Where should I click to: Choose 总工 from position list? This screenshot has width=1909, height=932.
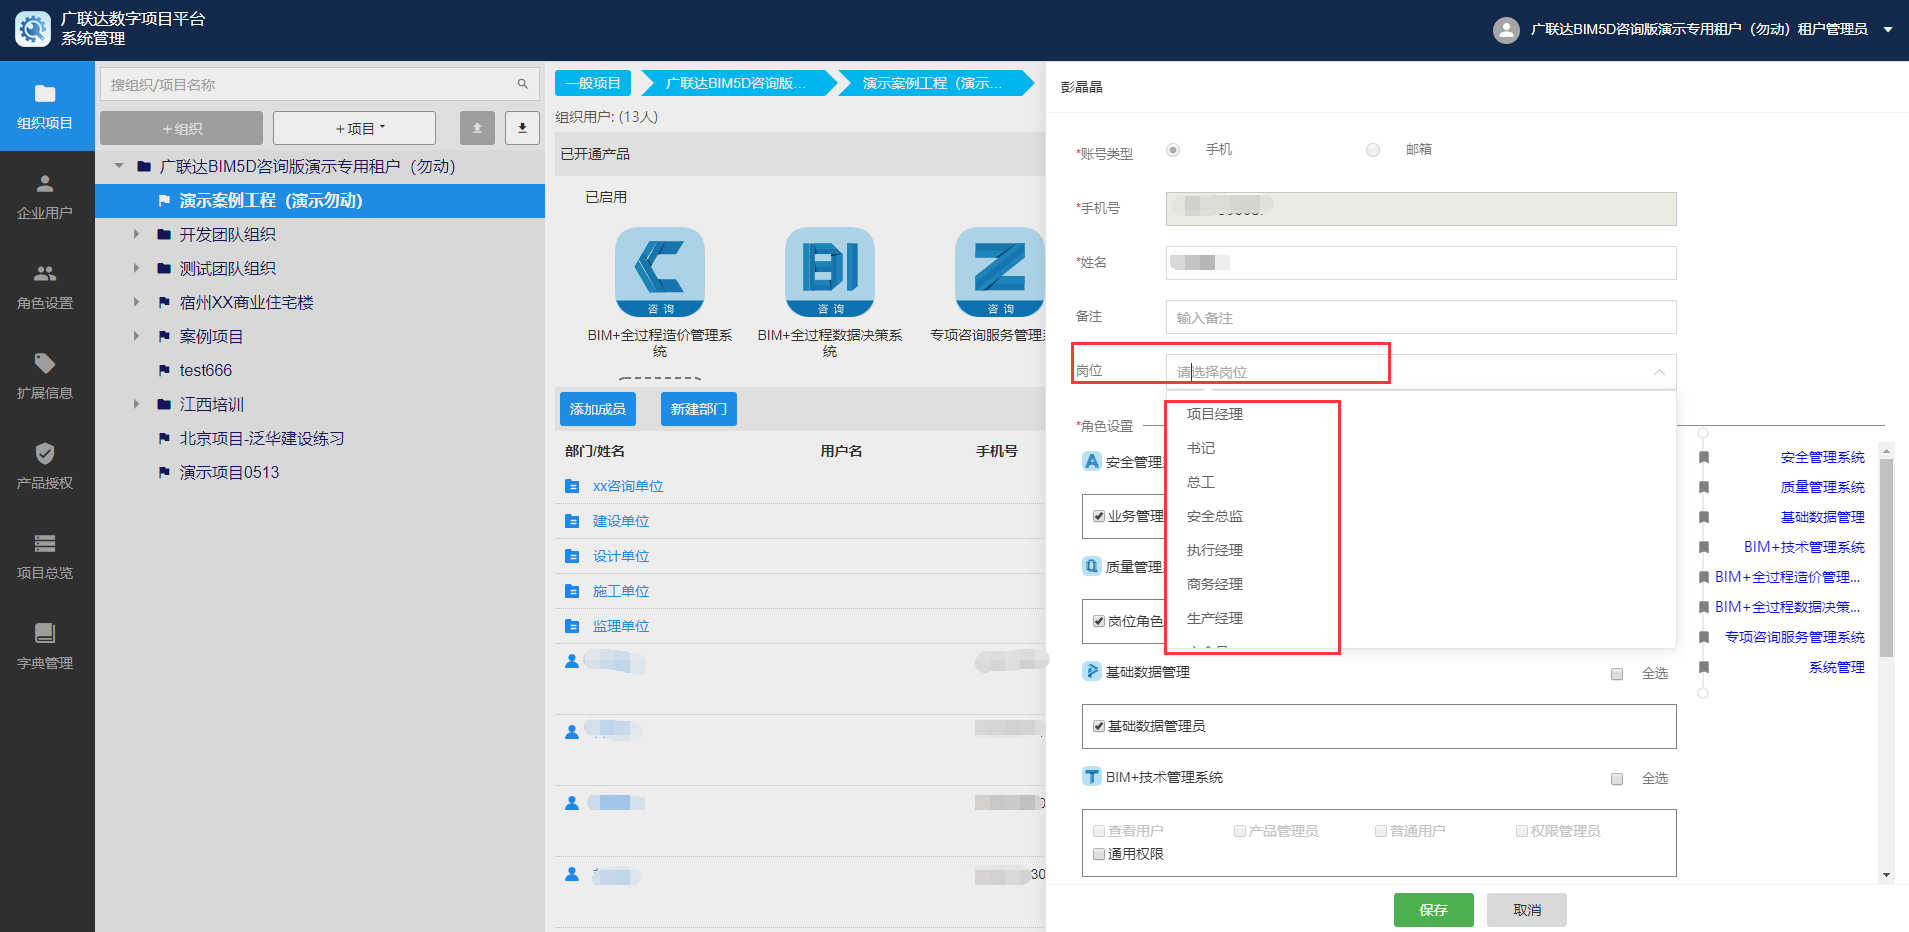coord(1201,482)
